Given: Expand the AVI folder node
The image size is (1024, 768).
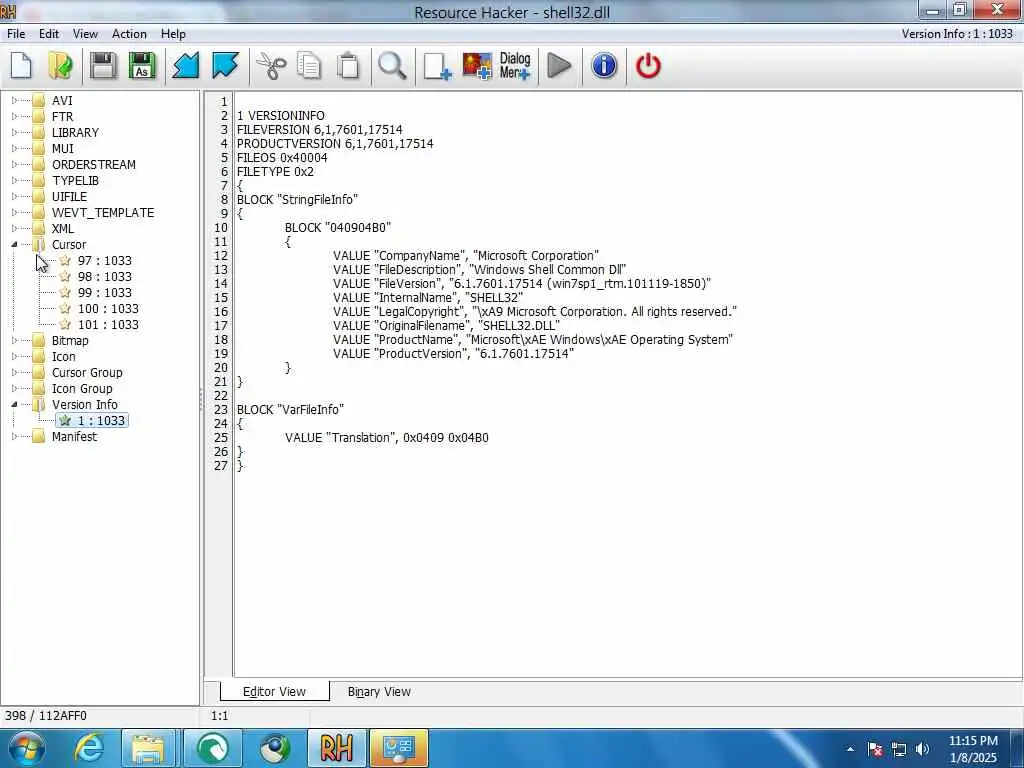Looking at the screenshot, I should click(14, 101).
